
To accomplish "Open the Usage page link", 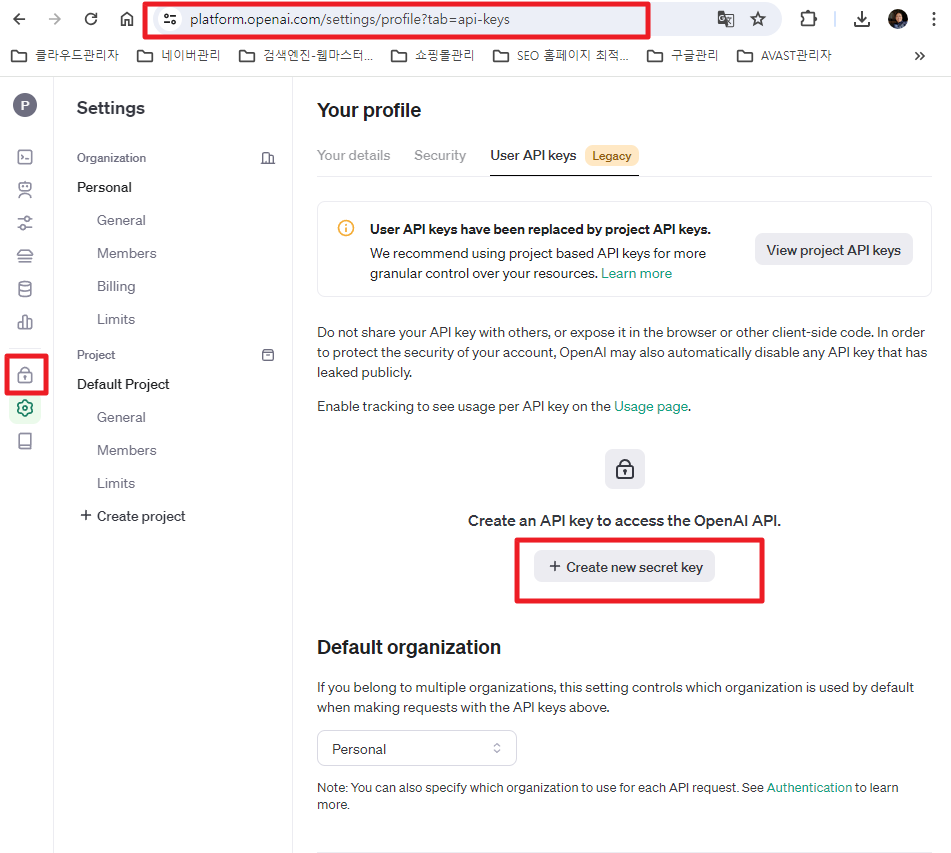I will coord(651,406).
